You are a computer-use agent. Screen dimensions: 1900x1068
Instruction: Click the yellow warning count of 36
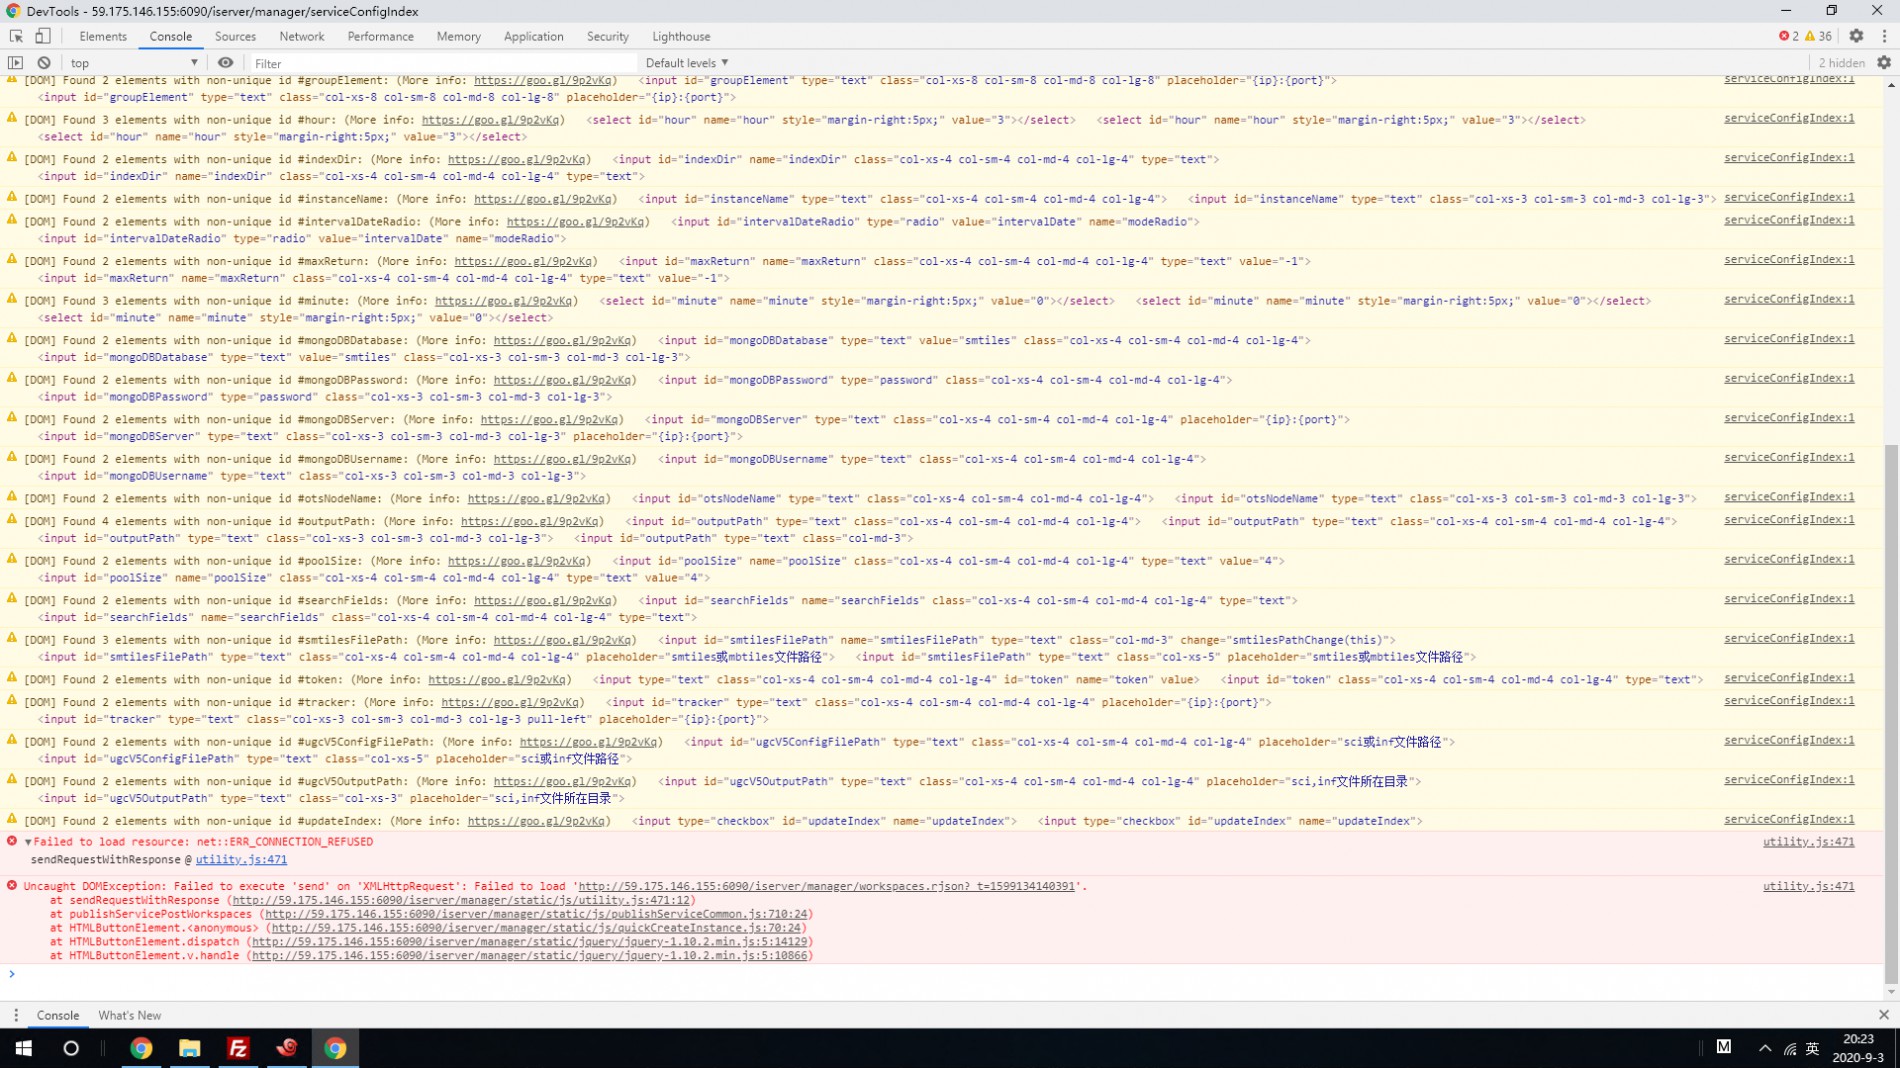(1818, 36)
